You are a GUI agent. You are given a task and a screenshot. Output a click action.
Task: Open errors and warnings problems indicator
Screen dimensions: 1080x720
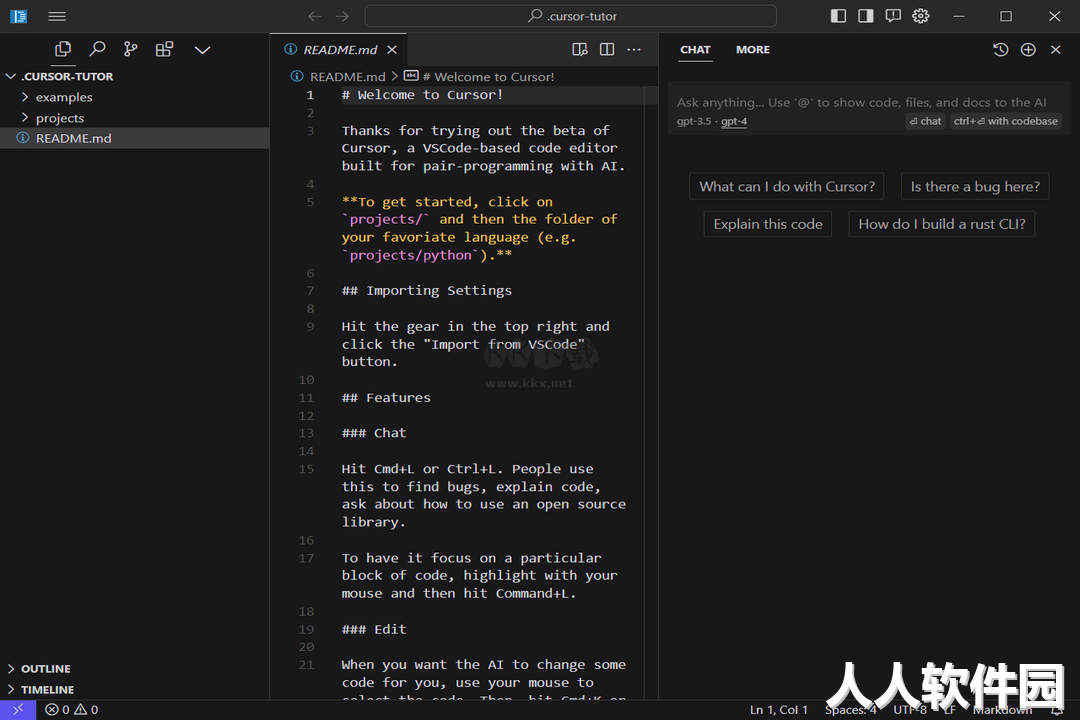(x=72, y=710)
